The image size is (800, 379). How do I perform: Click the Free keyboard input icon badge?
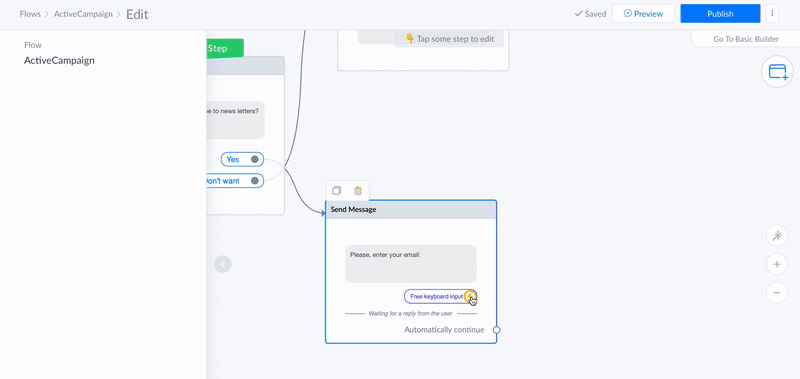(x=470, y=296)
